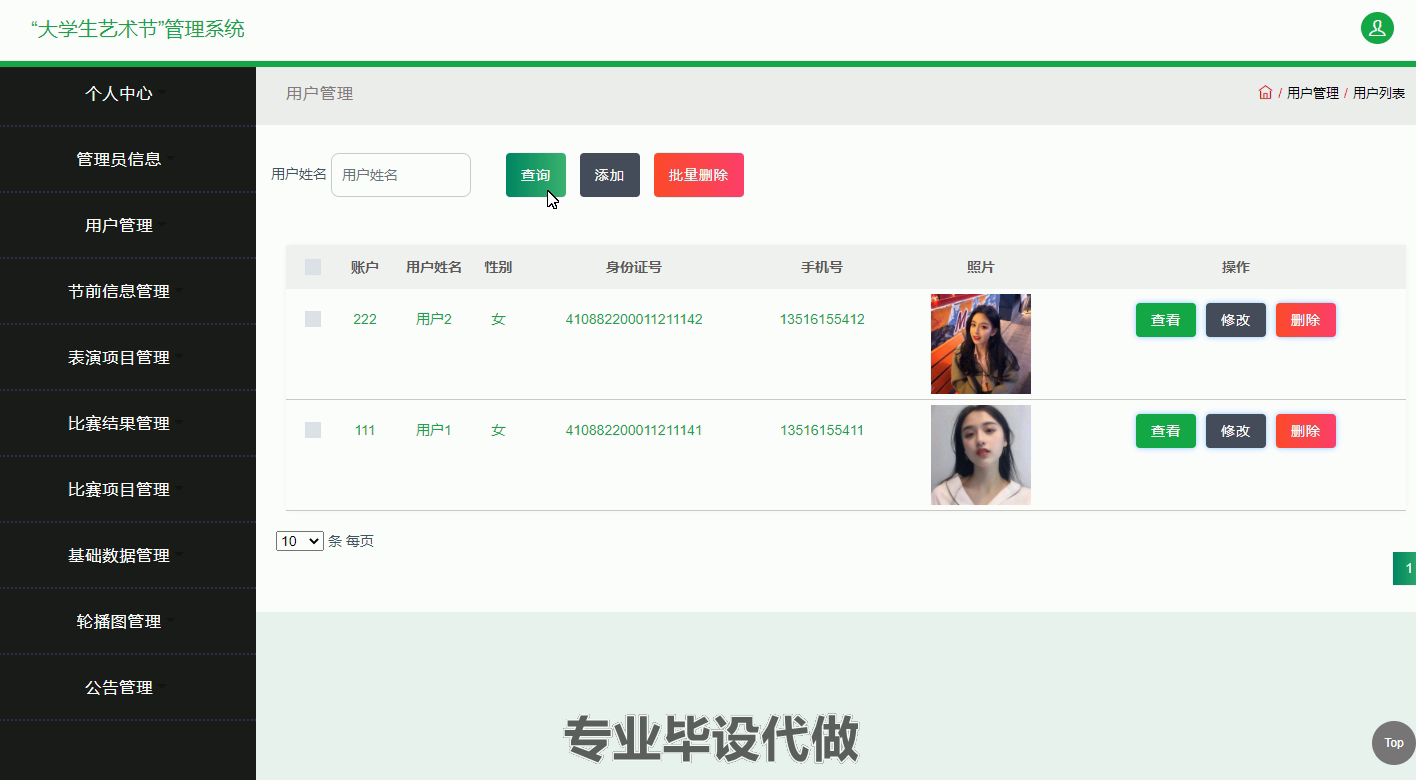Focus the 用户姓名 search input field
Viewport: 1416px width, 780px height.
pos(401,175)
